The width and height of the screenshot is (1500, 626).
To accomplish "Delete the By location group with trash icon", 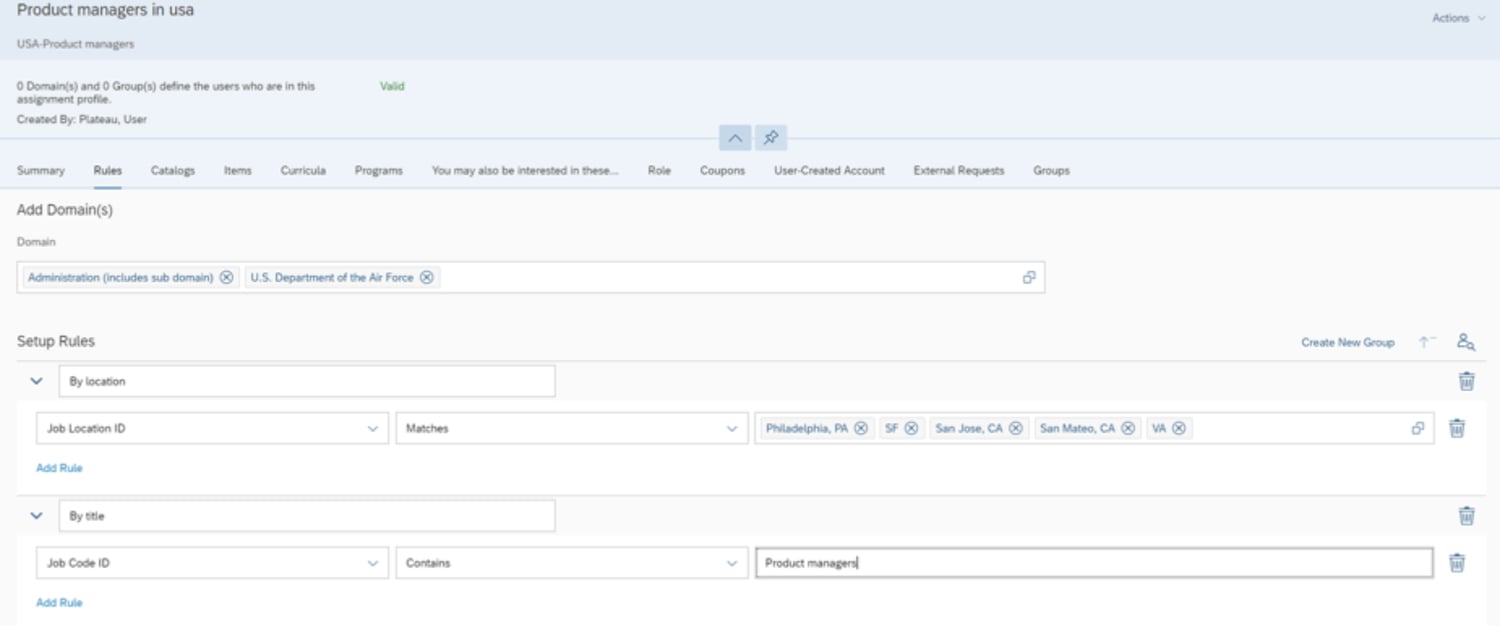I will [x=1466, y=381].
